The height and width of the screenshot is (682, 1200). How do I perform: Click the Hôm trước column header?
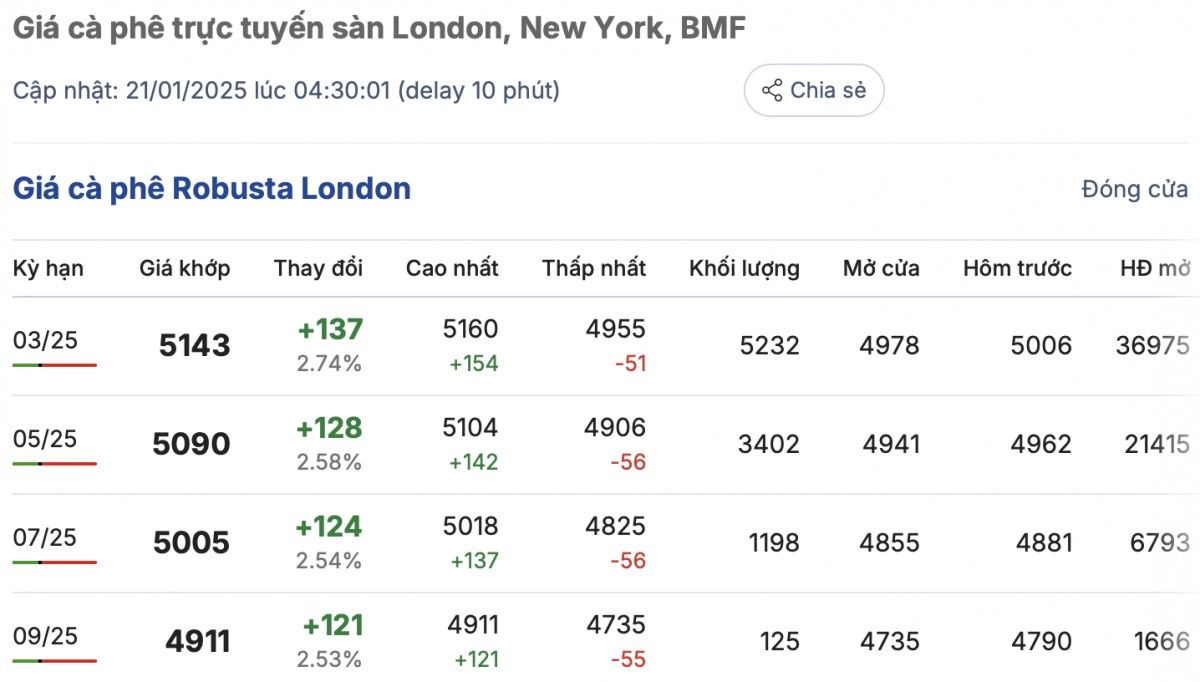tap(1017, 268)
